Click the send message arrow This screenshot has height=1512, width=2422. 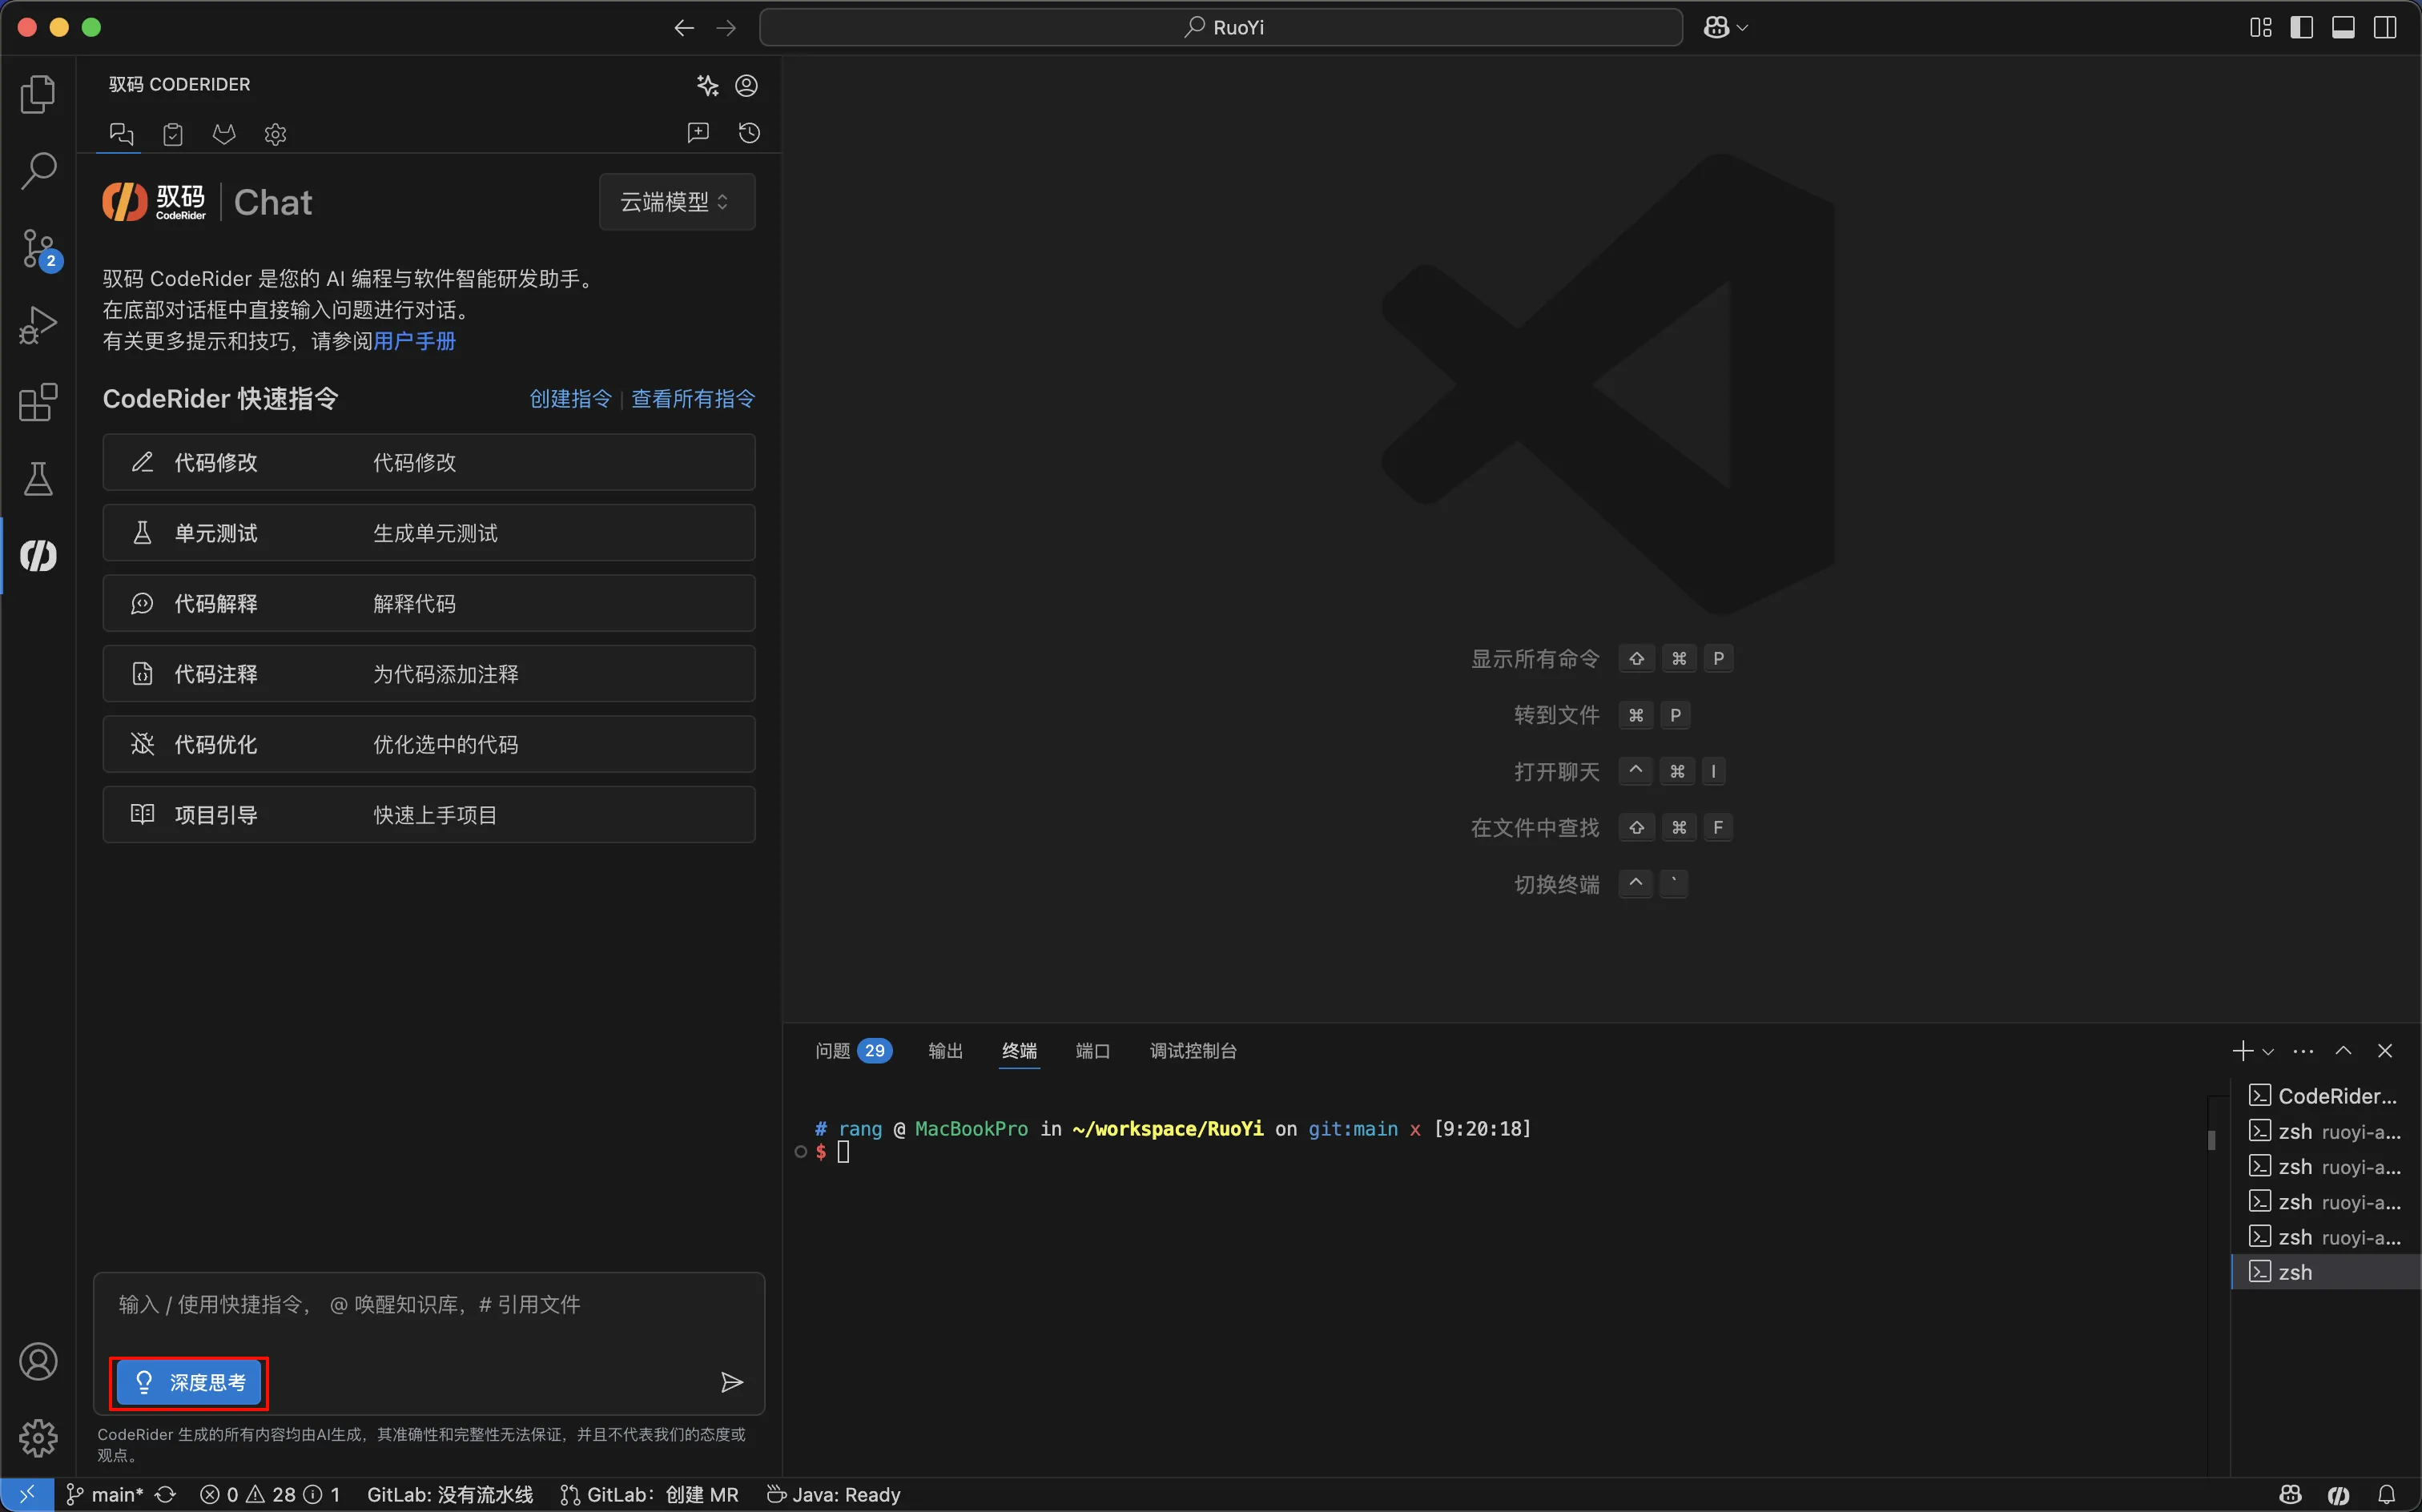coord(731,1382)
